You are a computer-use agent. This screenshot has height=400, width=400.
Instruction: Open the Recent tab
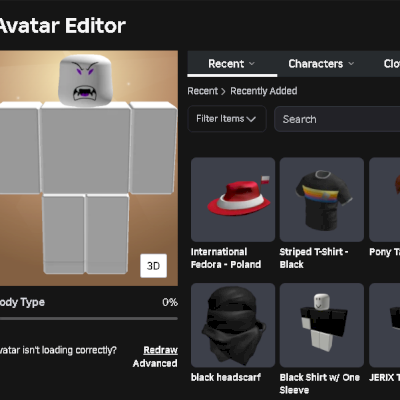[232, 64]
